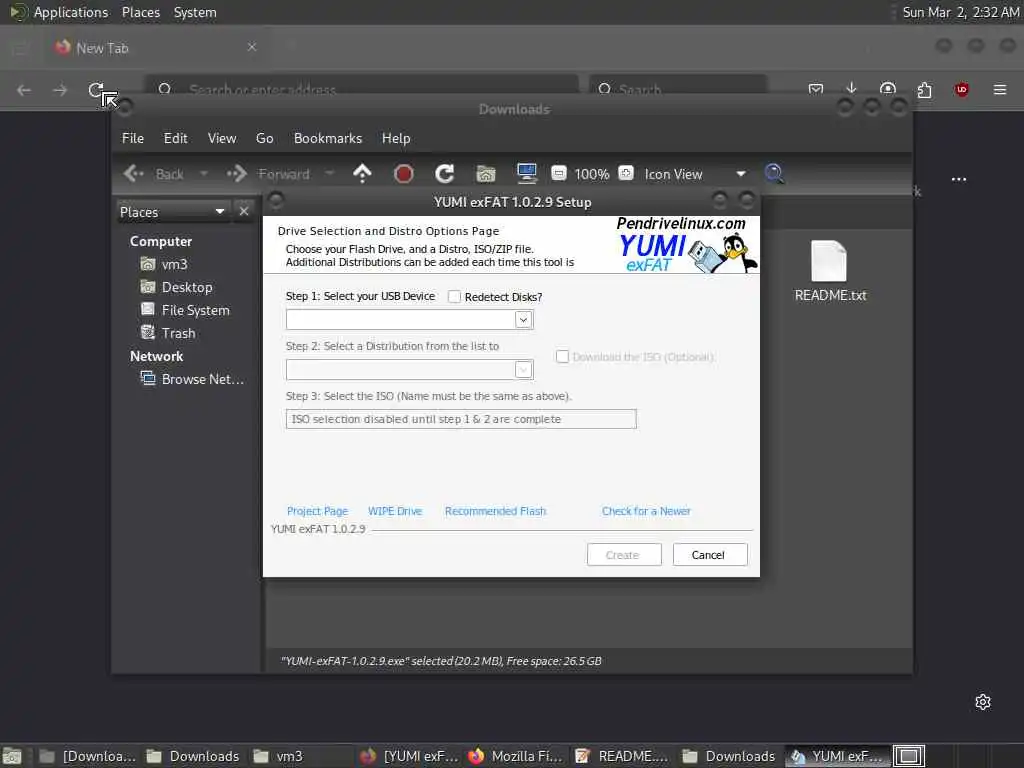
Task: Go up to the parent folder
Action: [362, 174]
